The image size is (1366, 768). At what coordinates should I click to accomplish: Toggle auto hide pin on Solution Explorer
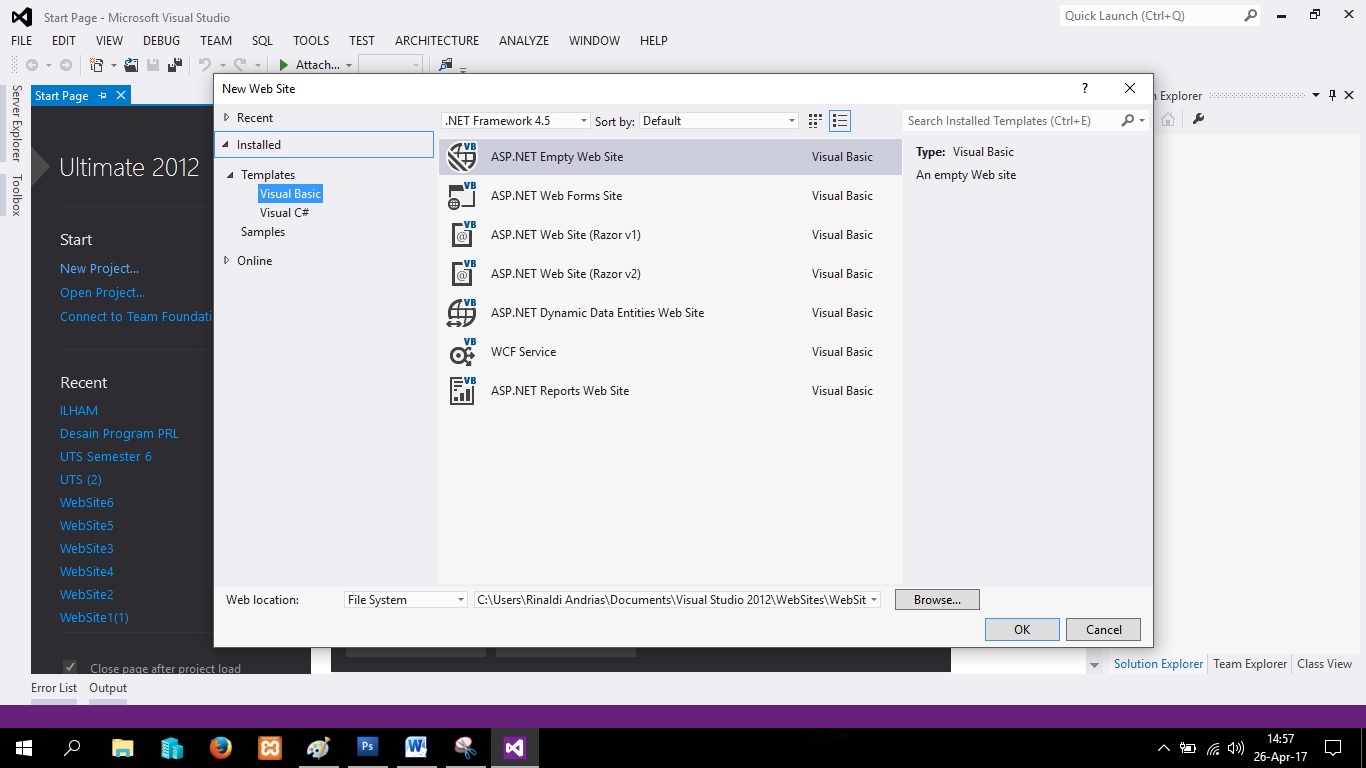click(x=1332, y=96)
